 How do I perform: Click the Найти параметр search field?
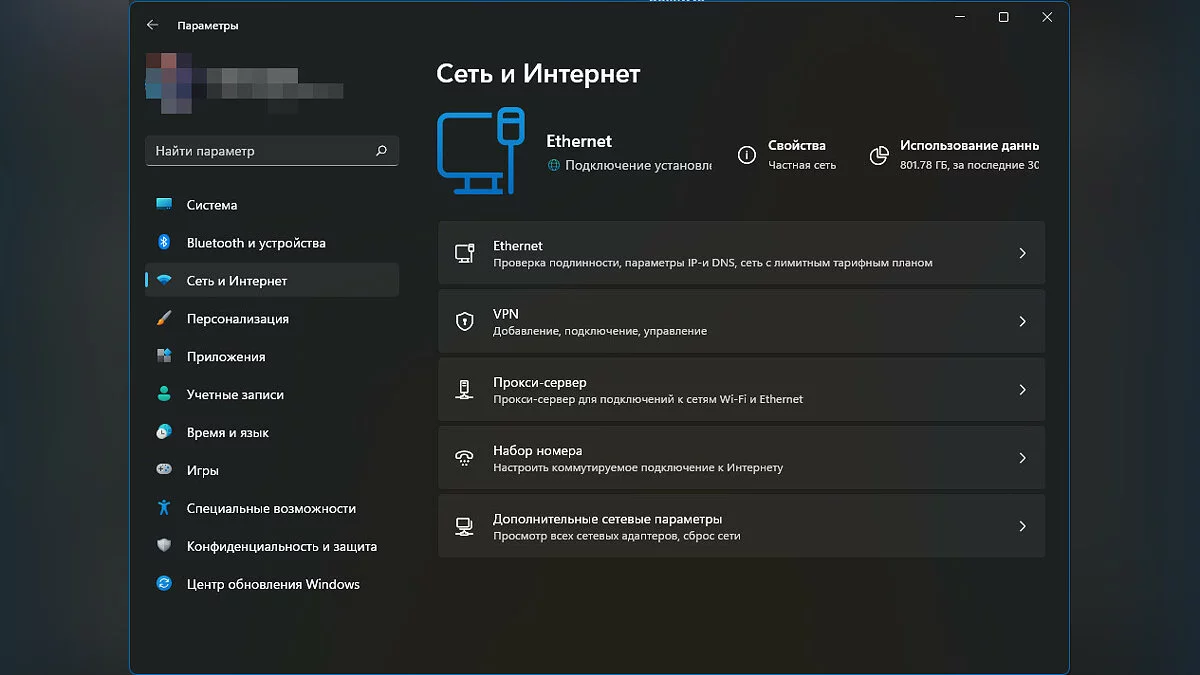pyautogui.click(x=272, y=151)
